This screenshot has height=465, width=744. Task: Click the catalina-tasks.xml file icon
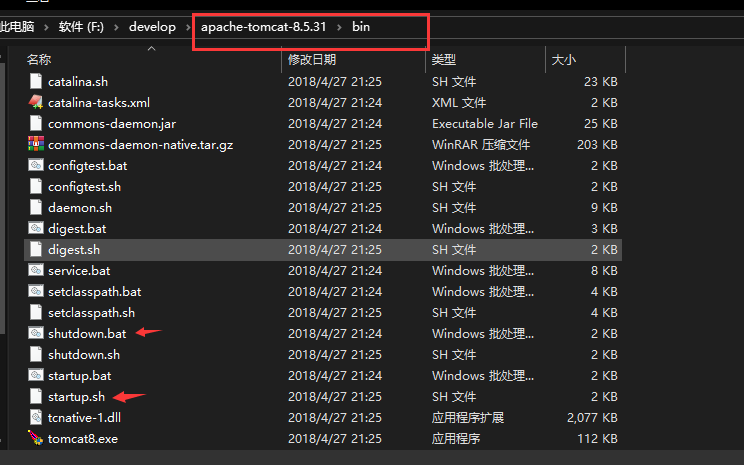tap(36, 102)
